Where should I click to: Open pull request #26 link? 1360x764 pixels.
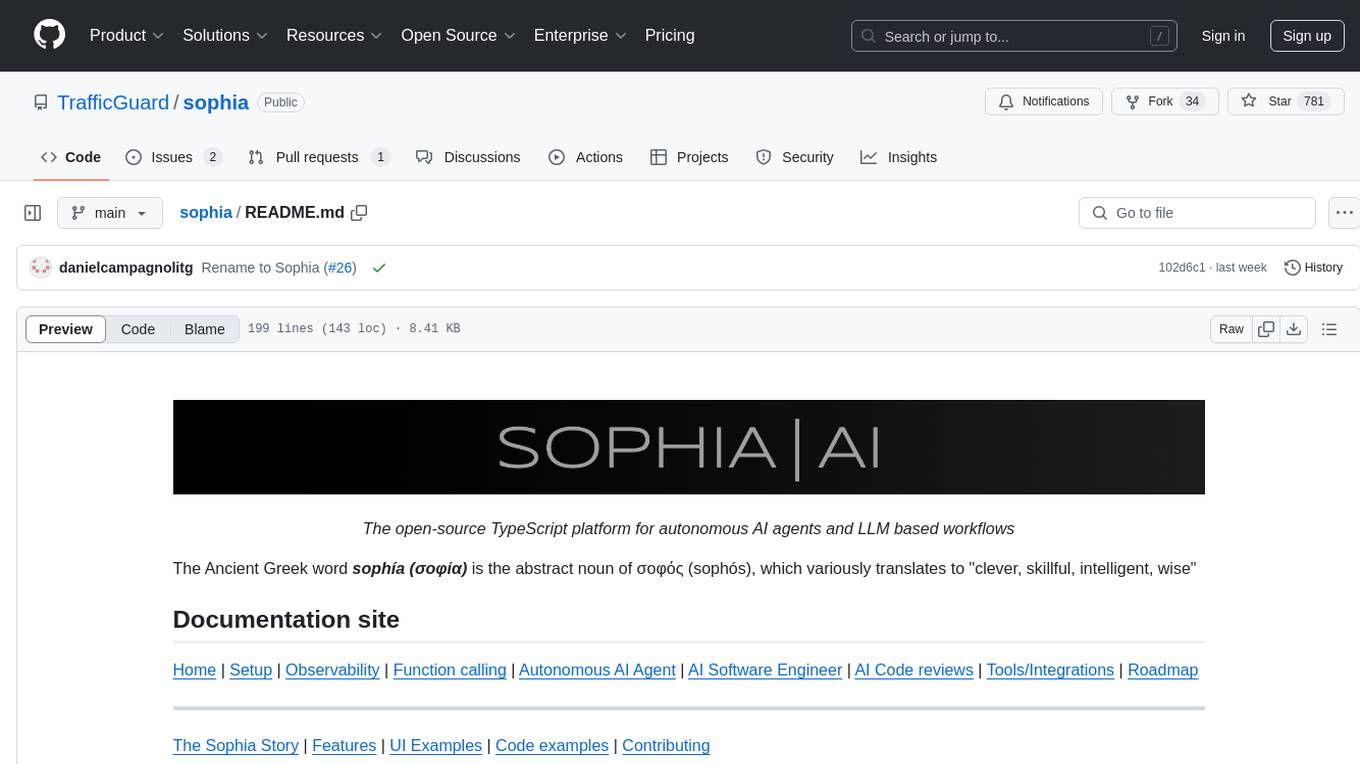coord(340,268)
